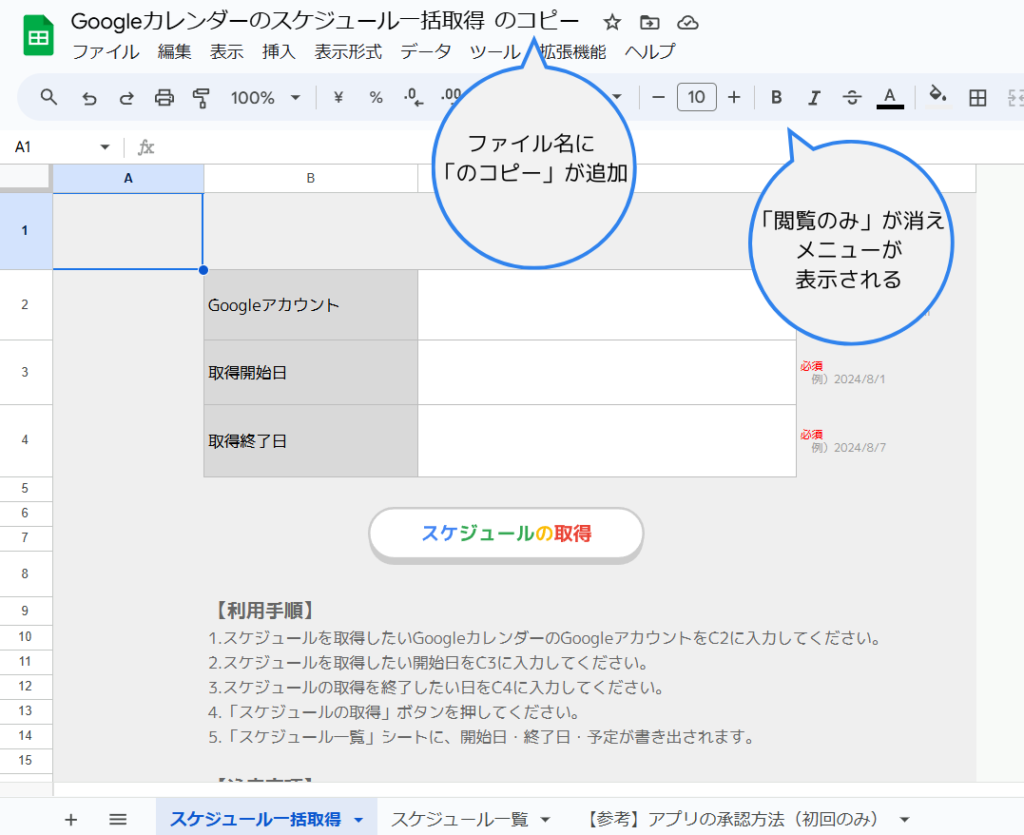Select the 取得開始日 input cell
This screenshot has width=1024, height=835.
point(607,372)
